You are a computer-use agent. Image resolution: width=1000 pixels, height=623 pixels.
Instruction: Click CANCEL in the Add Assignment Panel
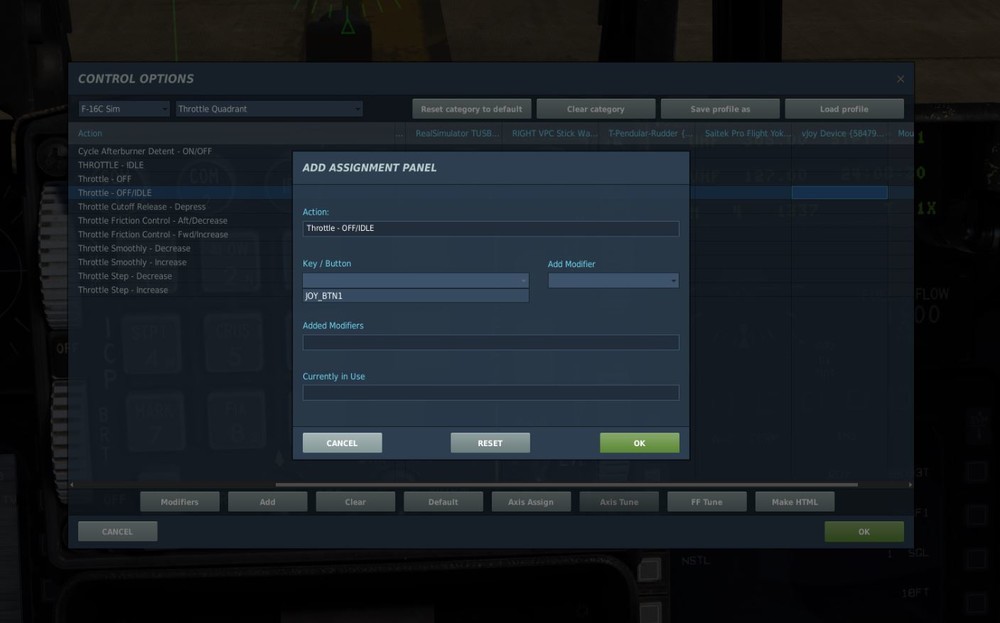coord(342,443)
